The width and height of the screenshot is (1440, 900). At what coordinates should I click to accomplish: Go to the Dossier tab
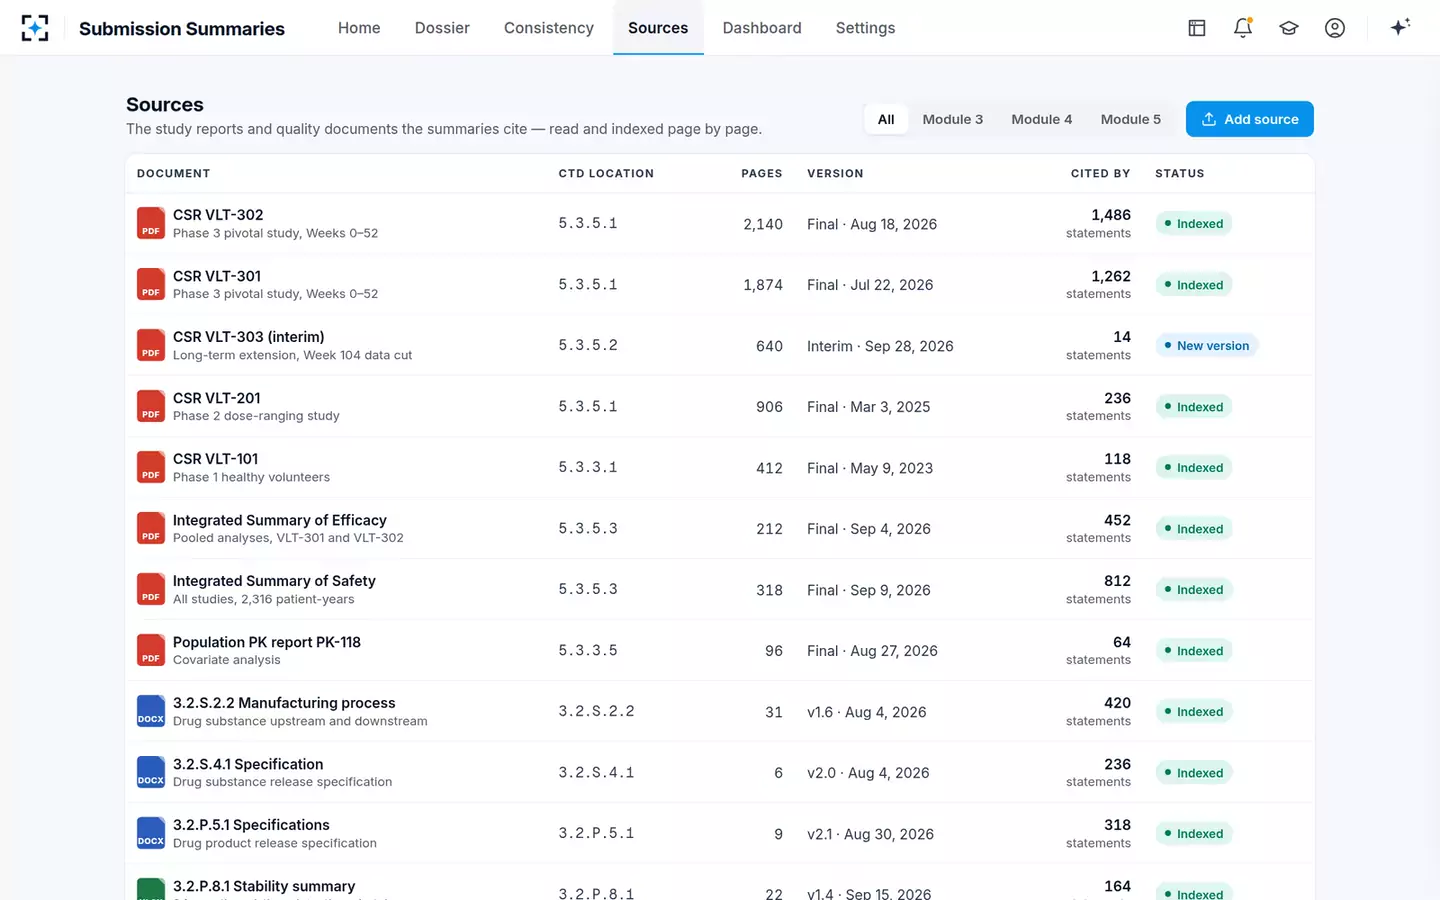[x=442, y=28]
